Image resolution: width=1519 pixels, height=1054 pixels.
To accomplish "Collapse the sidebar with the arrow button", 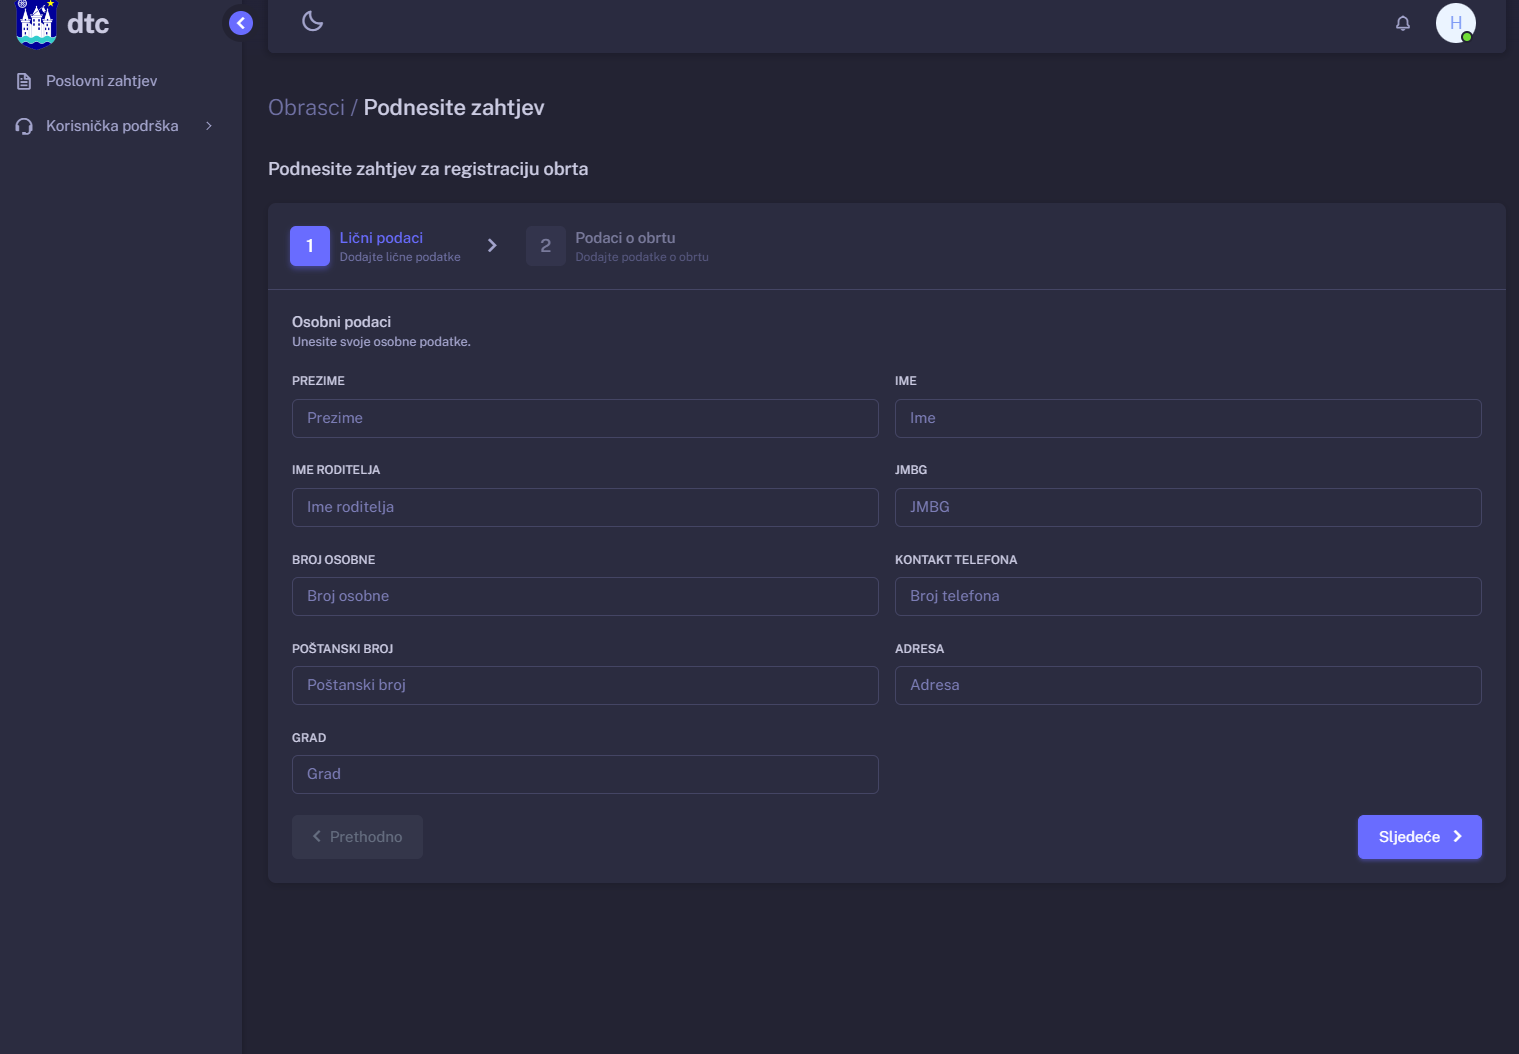I will pyautogui.click(x=241, y=23).
